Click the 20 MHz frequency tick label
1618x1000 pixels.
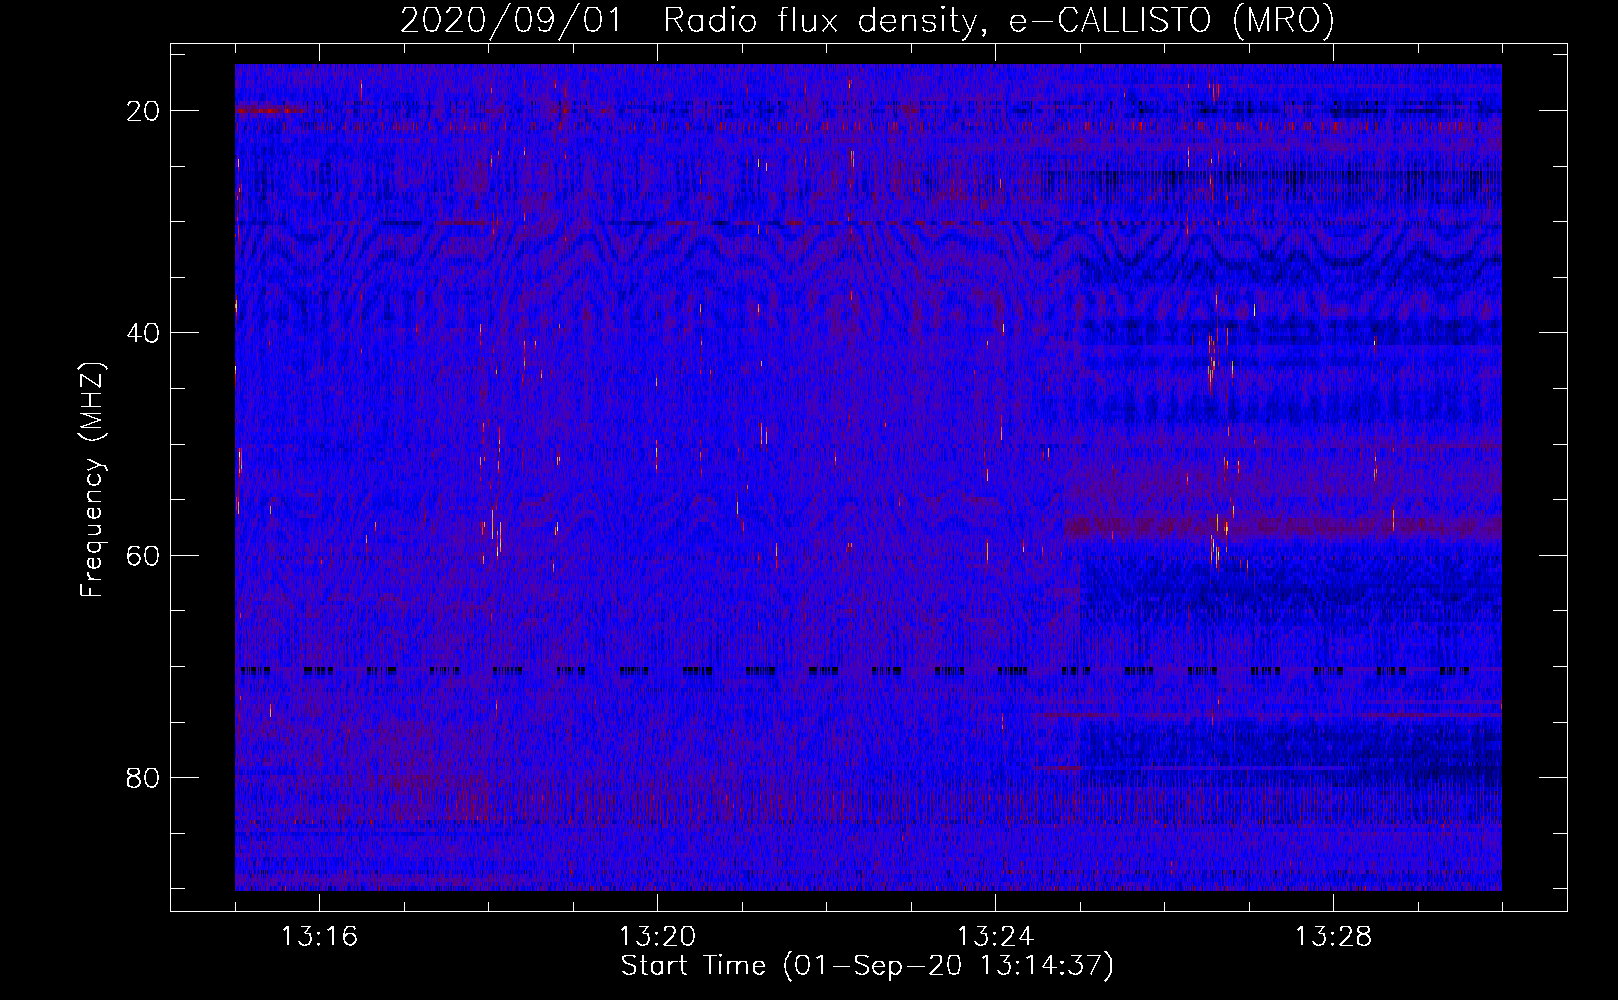coord(144,111)
